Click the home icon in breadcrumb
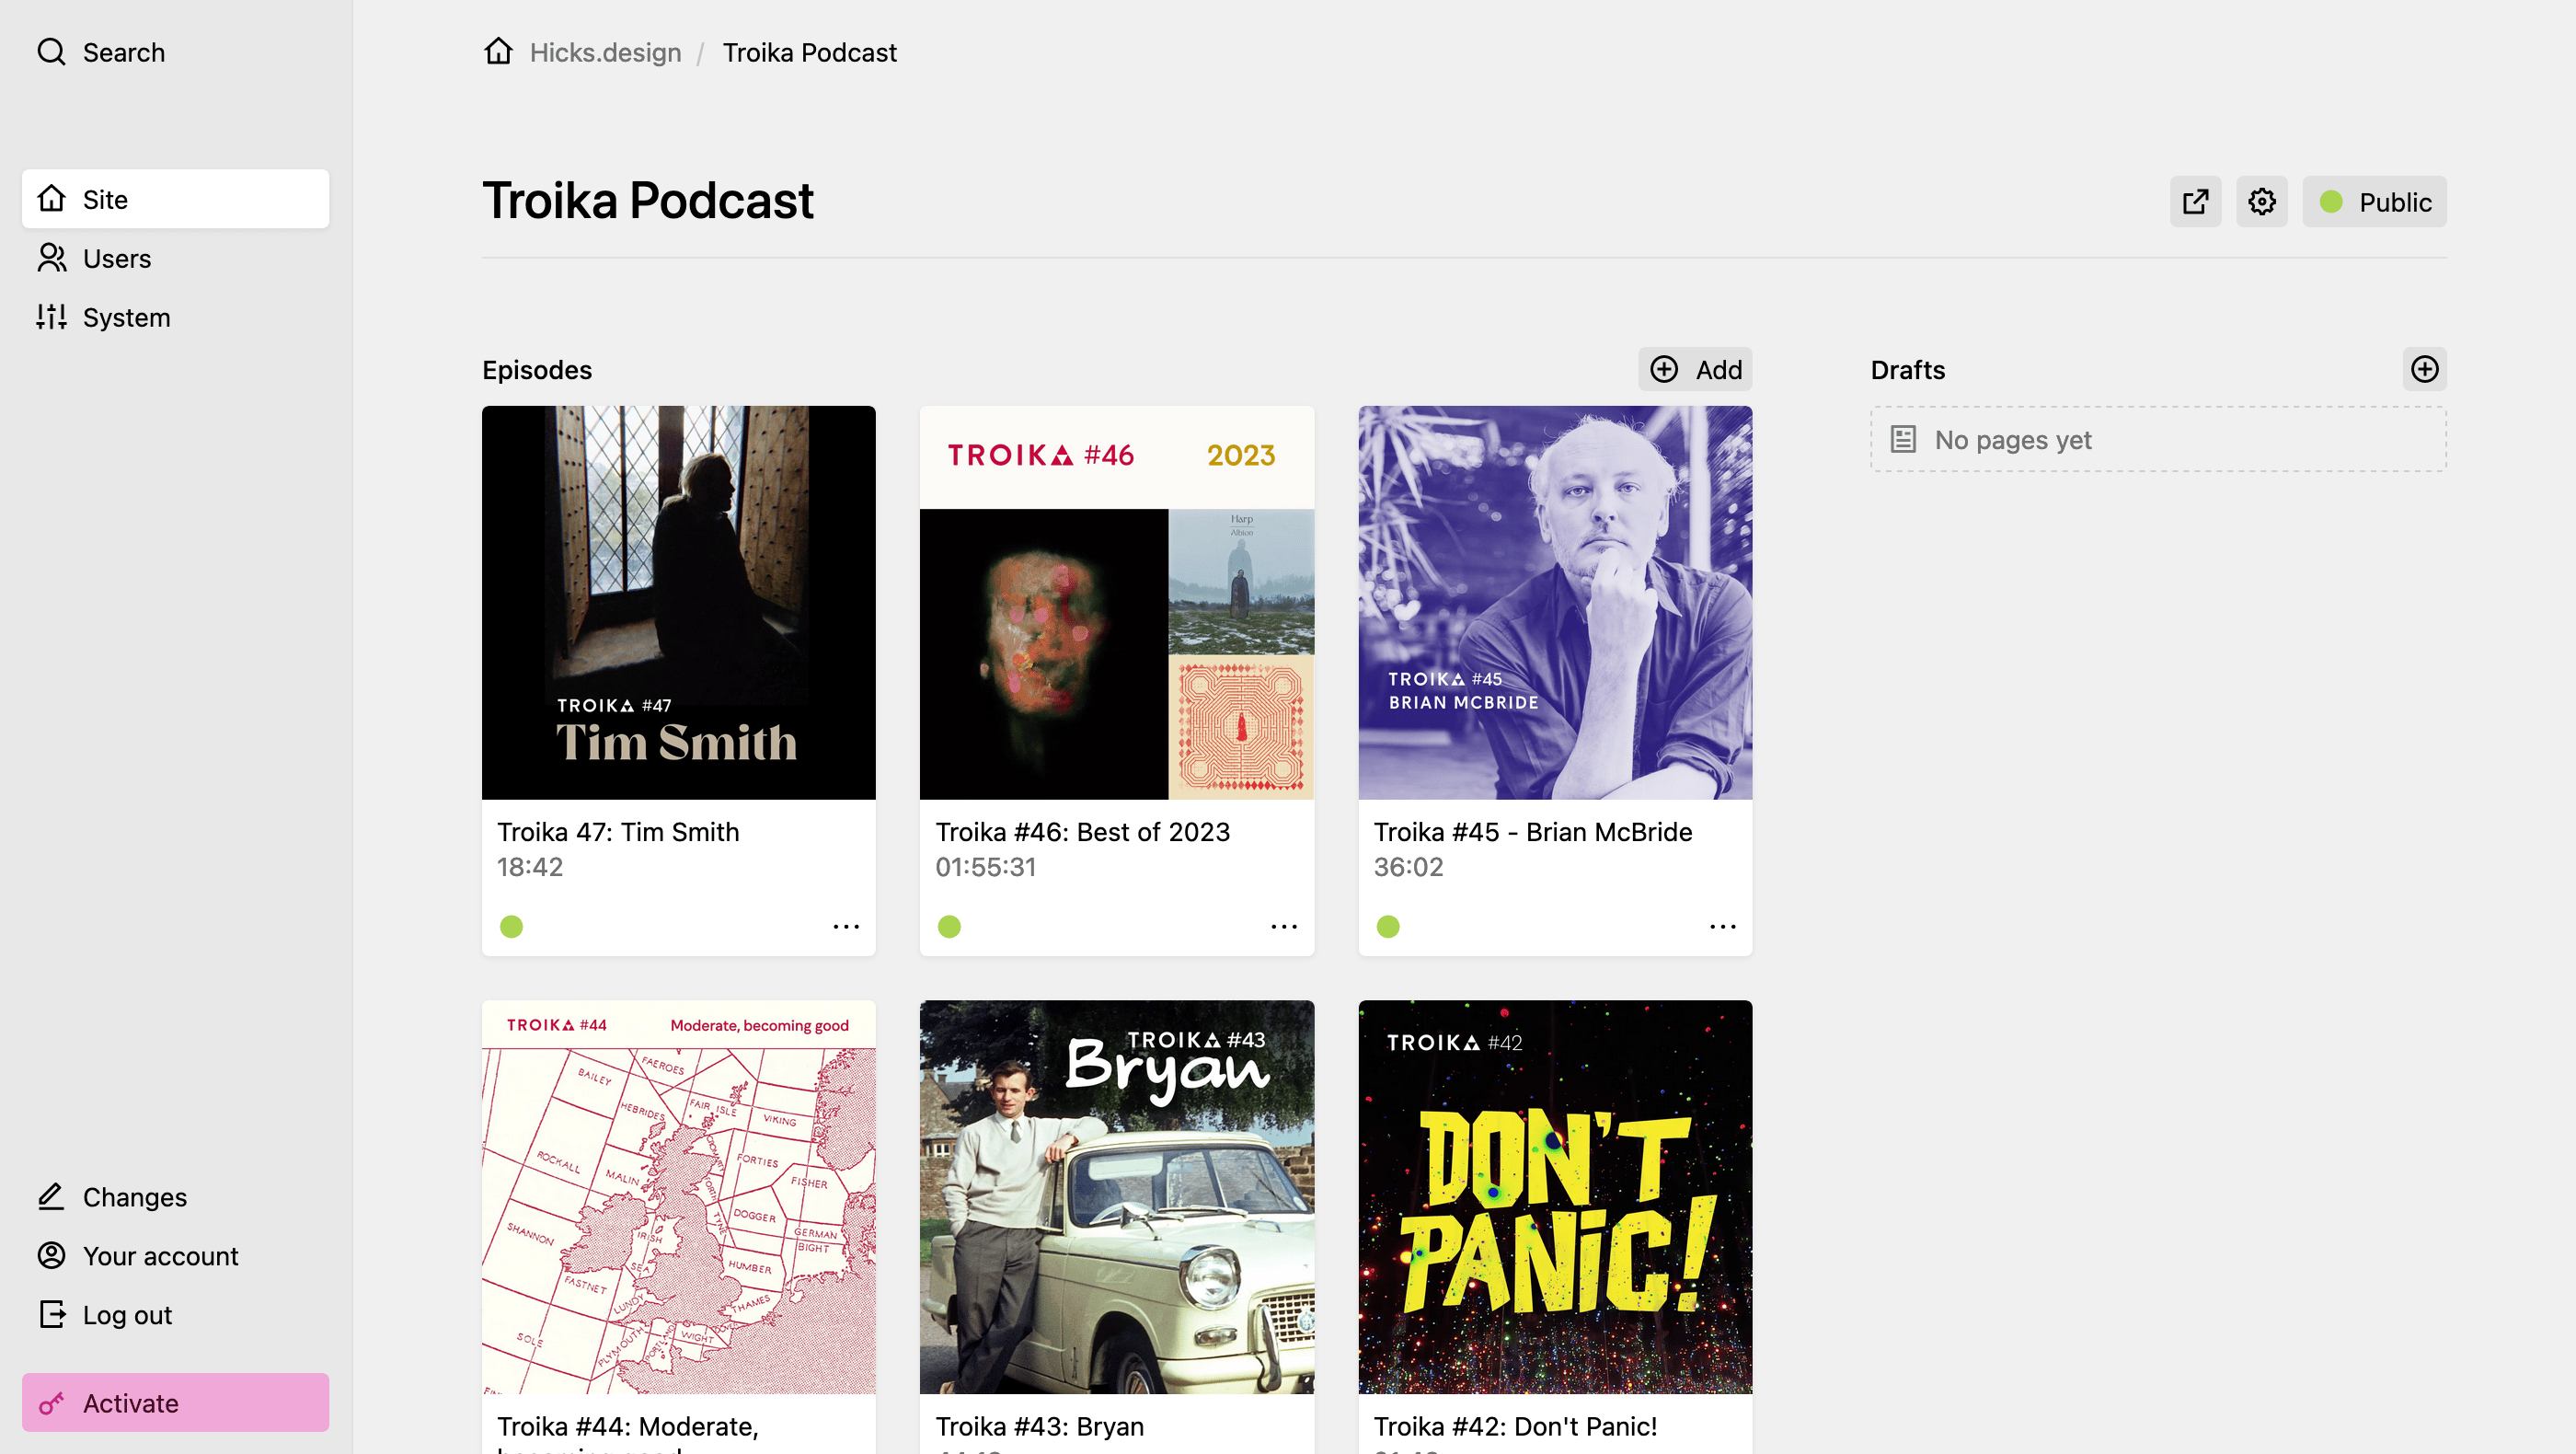Screen dimensions: 2576x1454 [x=498, y=51]
